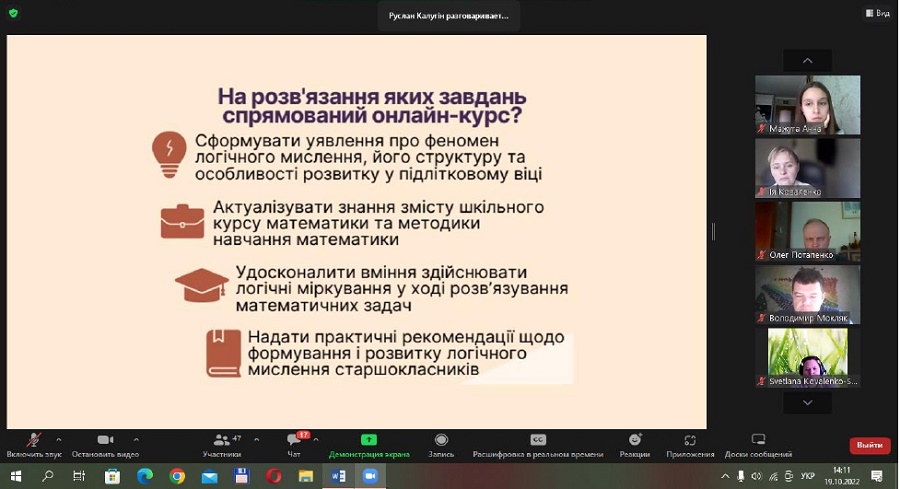This screenshot has width=900, height=489.
Task: Expand the arrow beside Участники
Action: [x=257, y=439]
